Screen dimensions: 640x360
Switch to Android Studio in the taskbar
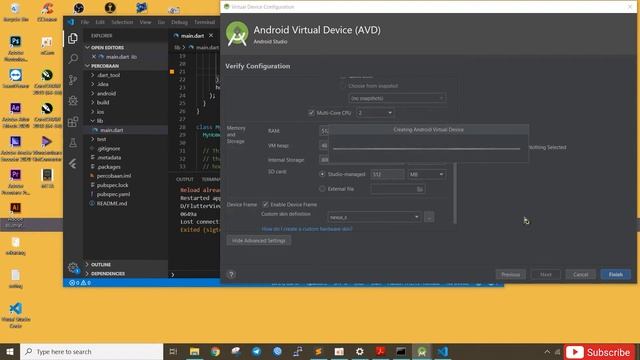click(422, 351)
